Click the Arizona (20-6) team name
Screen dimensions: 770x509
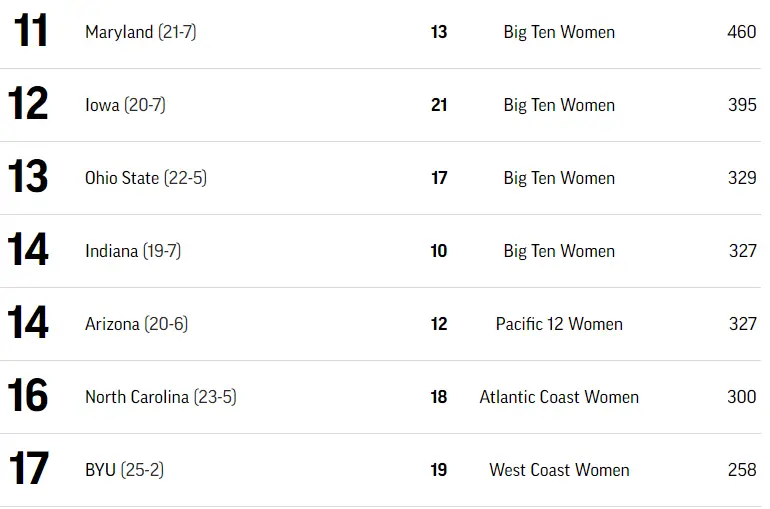[136, 324]
